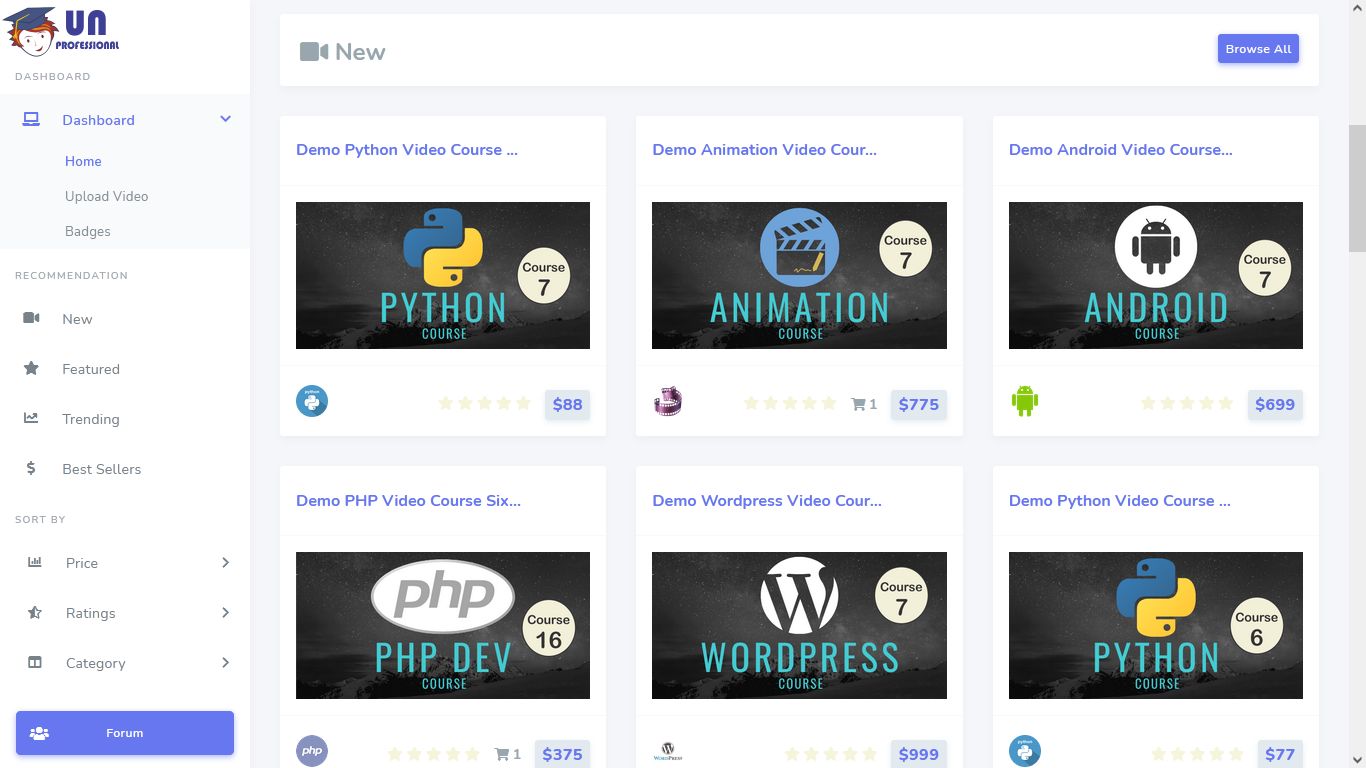Click the Android robot avatar on $699 course
This screenshot has width=1366, height=768.
1025,401
